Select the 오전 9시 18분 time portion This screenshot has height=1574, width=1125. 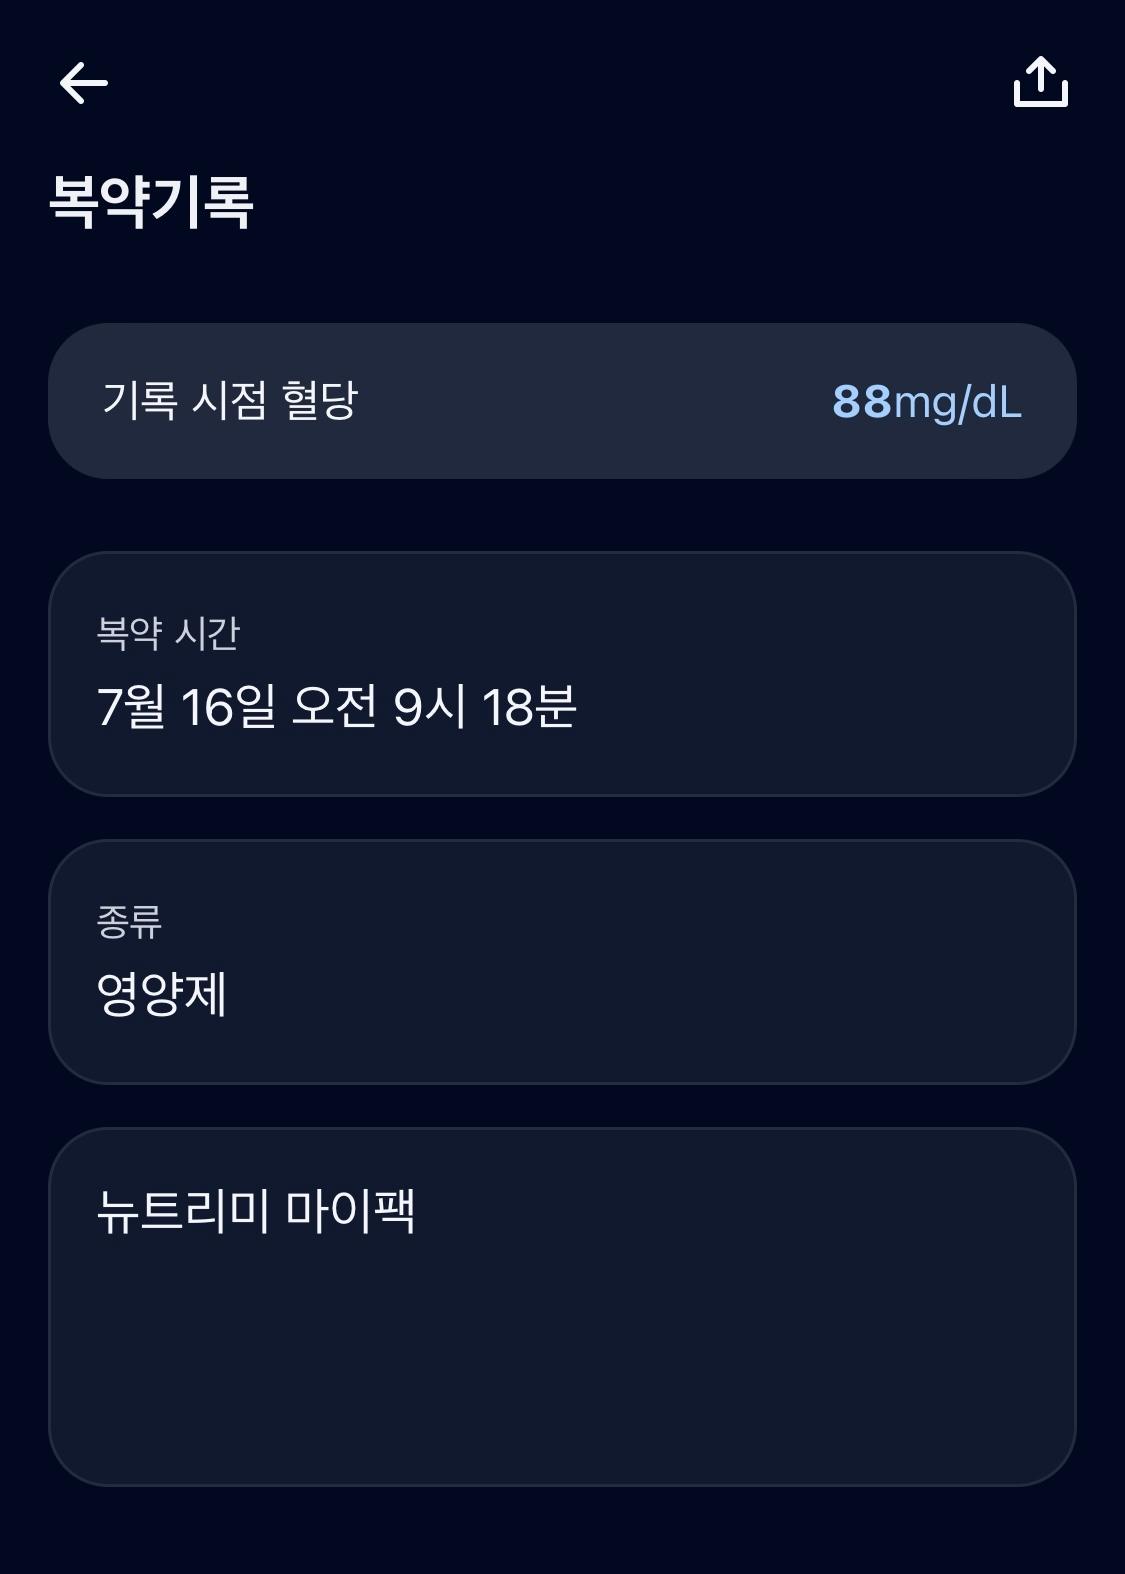[x=434, y=707]
